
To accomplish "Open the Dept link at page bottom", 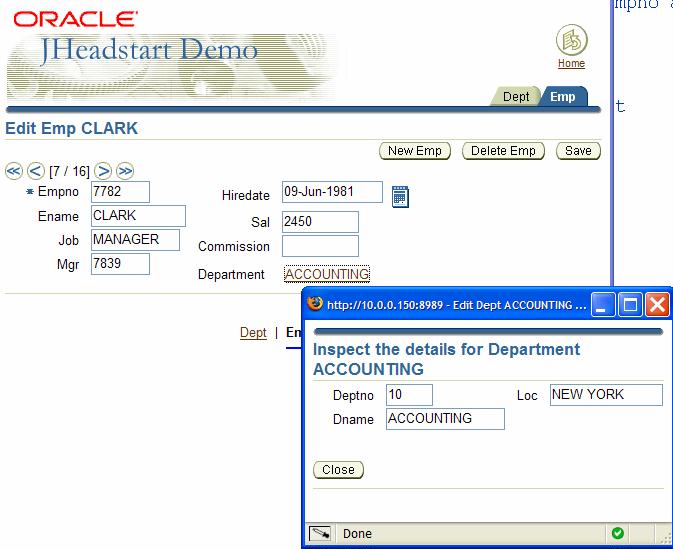I will [253, 333].
